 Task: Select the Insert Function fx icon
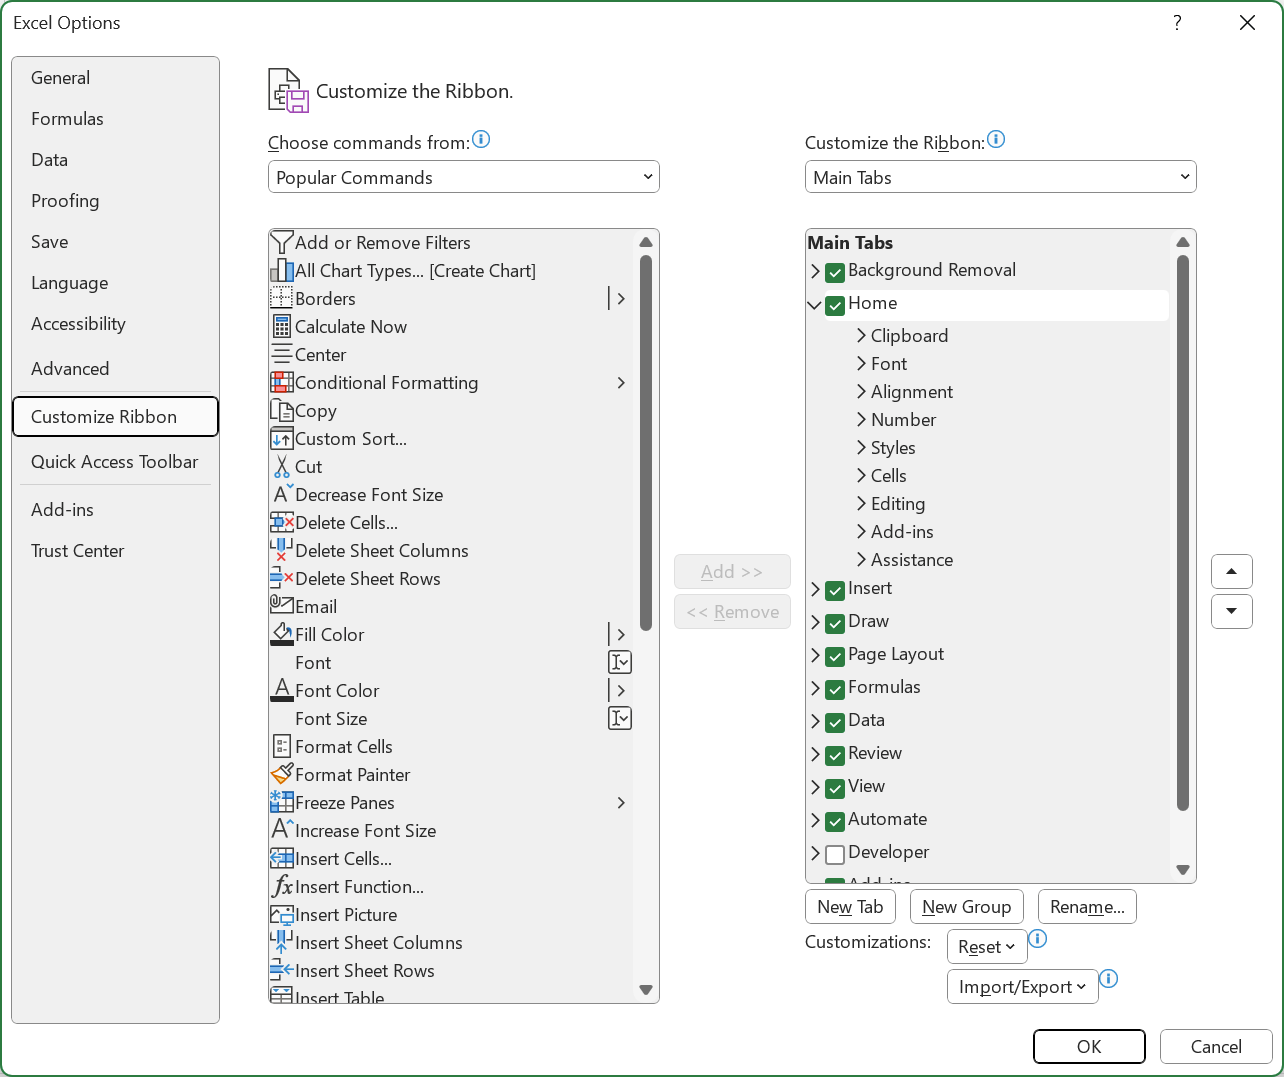tap(282, 887)
